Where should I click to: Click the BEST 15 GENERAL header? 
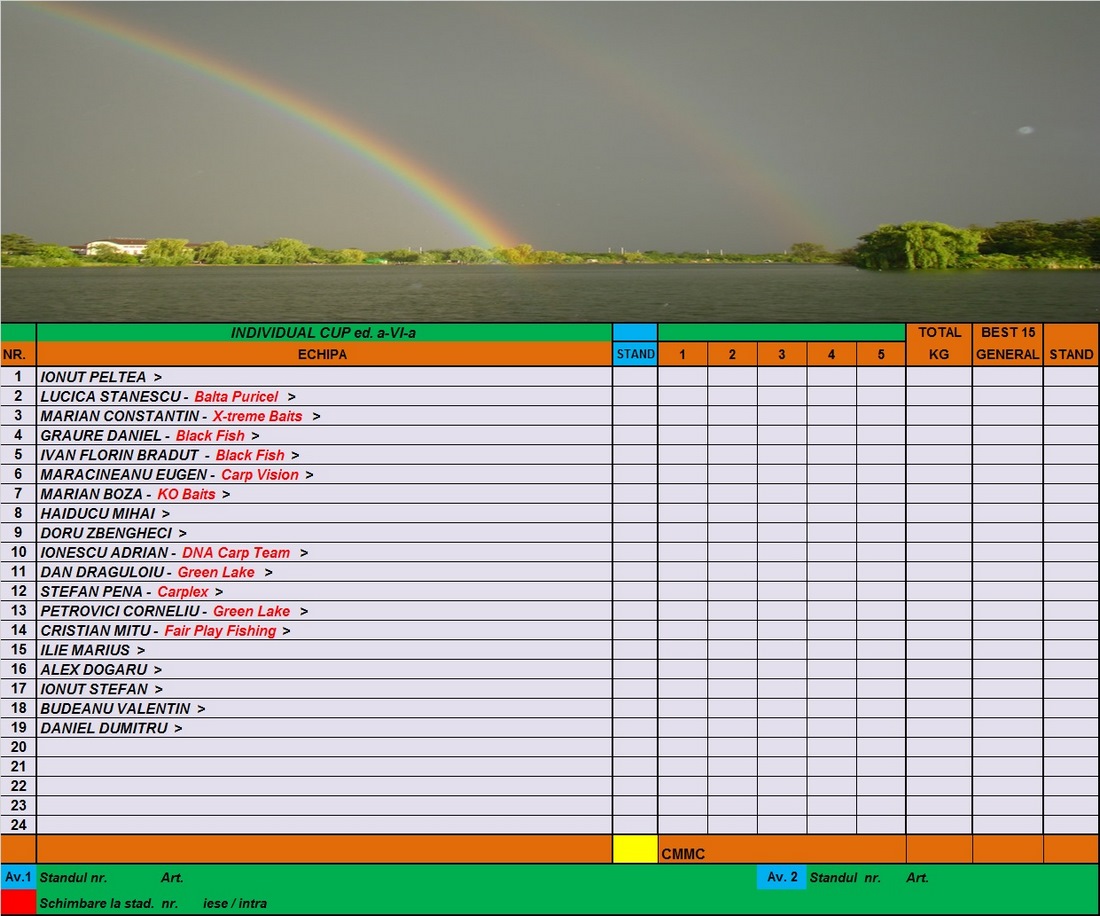coord(1007,343)
